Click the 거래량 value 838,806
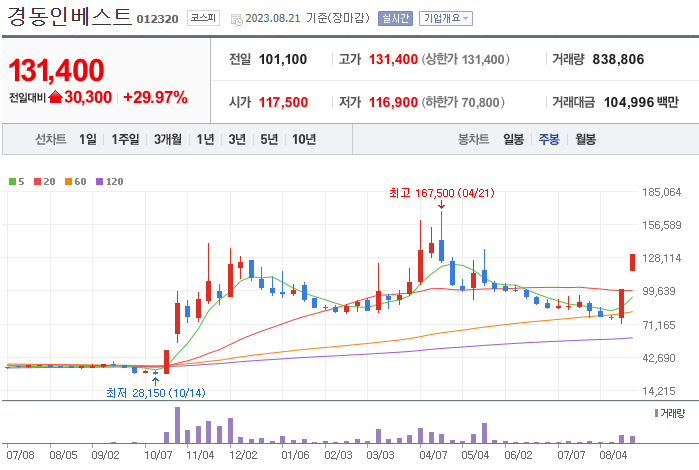The height and width of the screenshot is (470, 699). coord(618,59)
